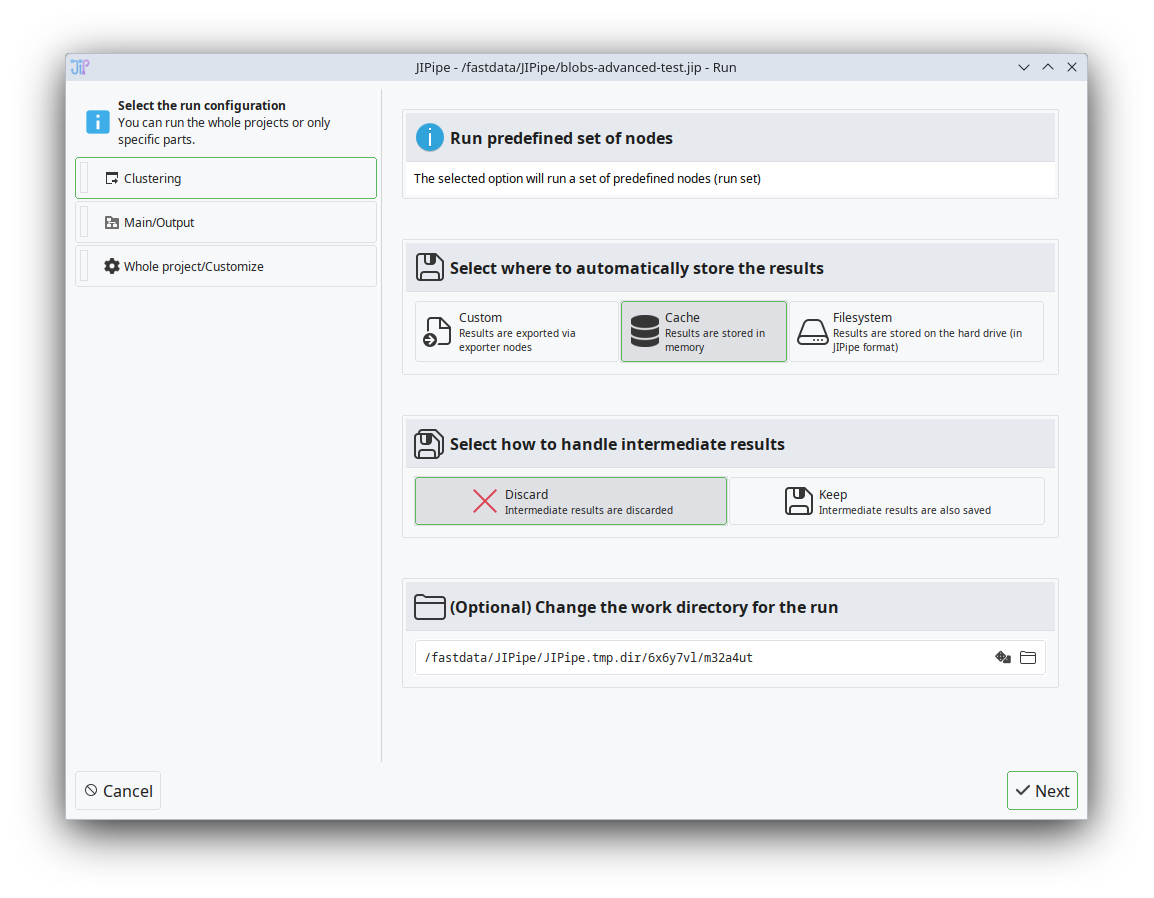Choose Discard intermediate results

pyautogui.click(x=570, y=501)
